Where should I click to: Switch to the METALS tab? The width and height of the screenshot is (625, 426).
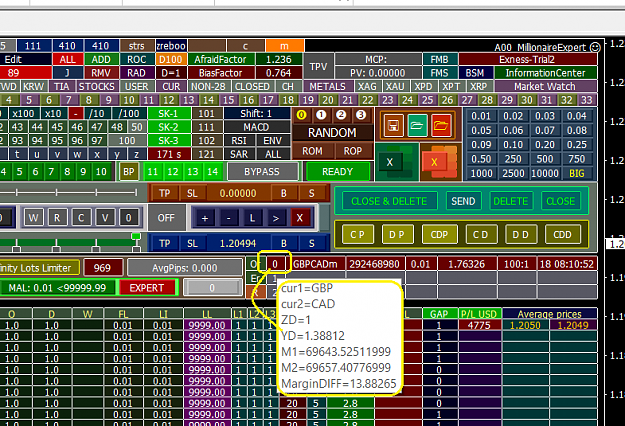[x=328, y=86]
